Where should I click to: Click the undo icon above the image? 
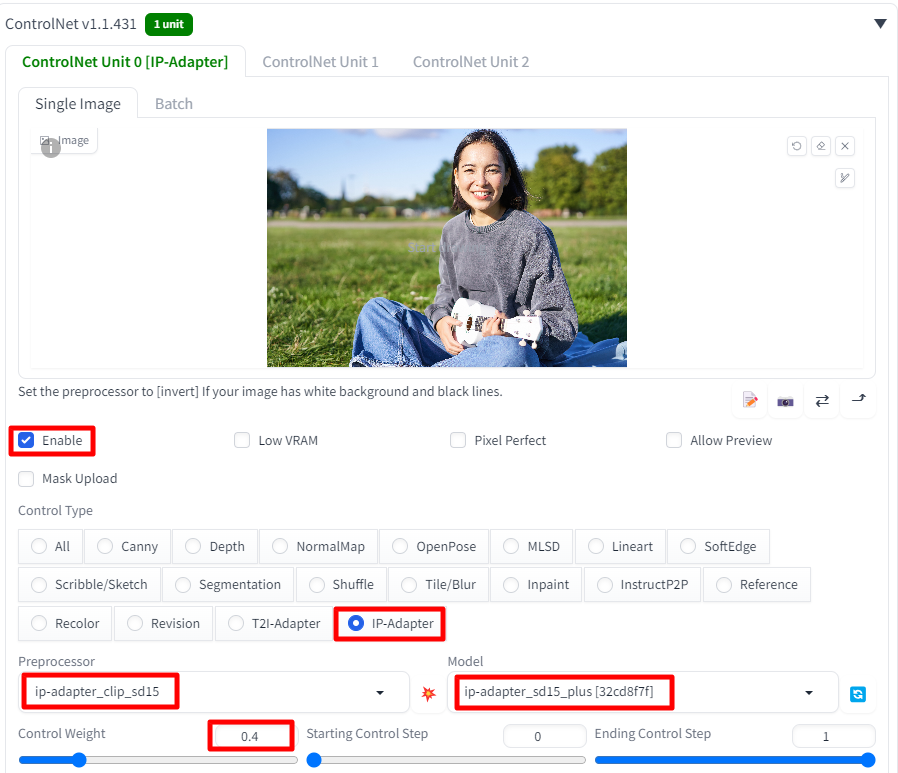797,146
